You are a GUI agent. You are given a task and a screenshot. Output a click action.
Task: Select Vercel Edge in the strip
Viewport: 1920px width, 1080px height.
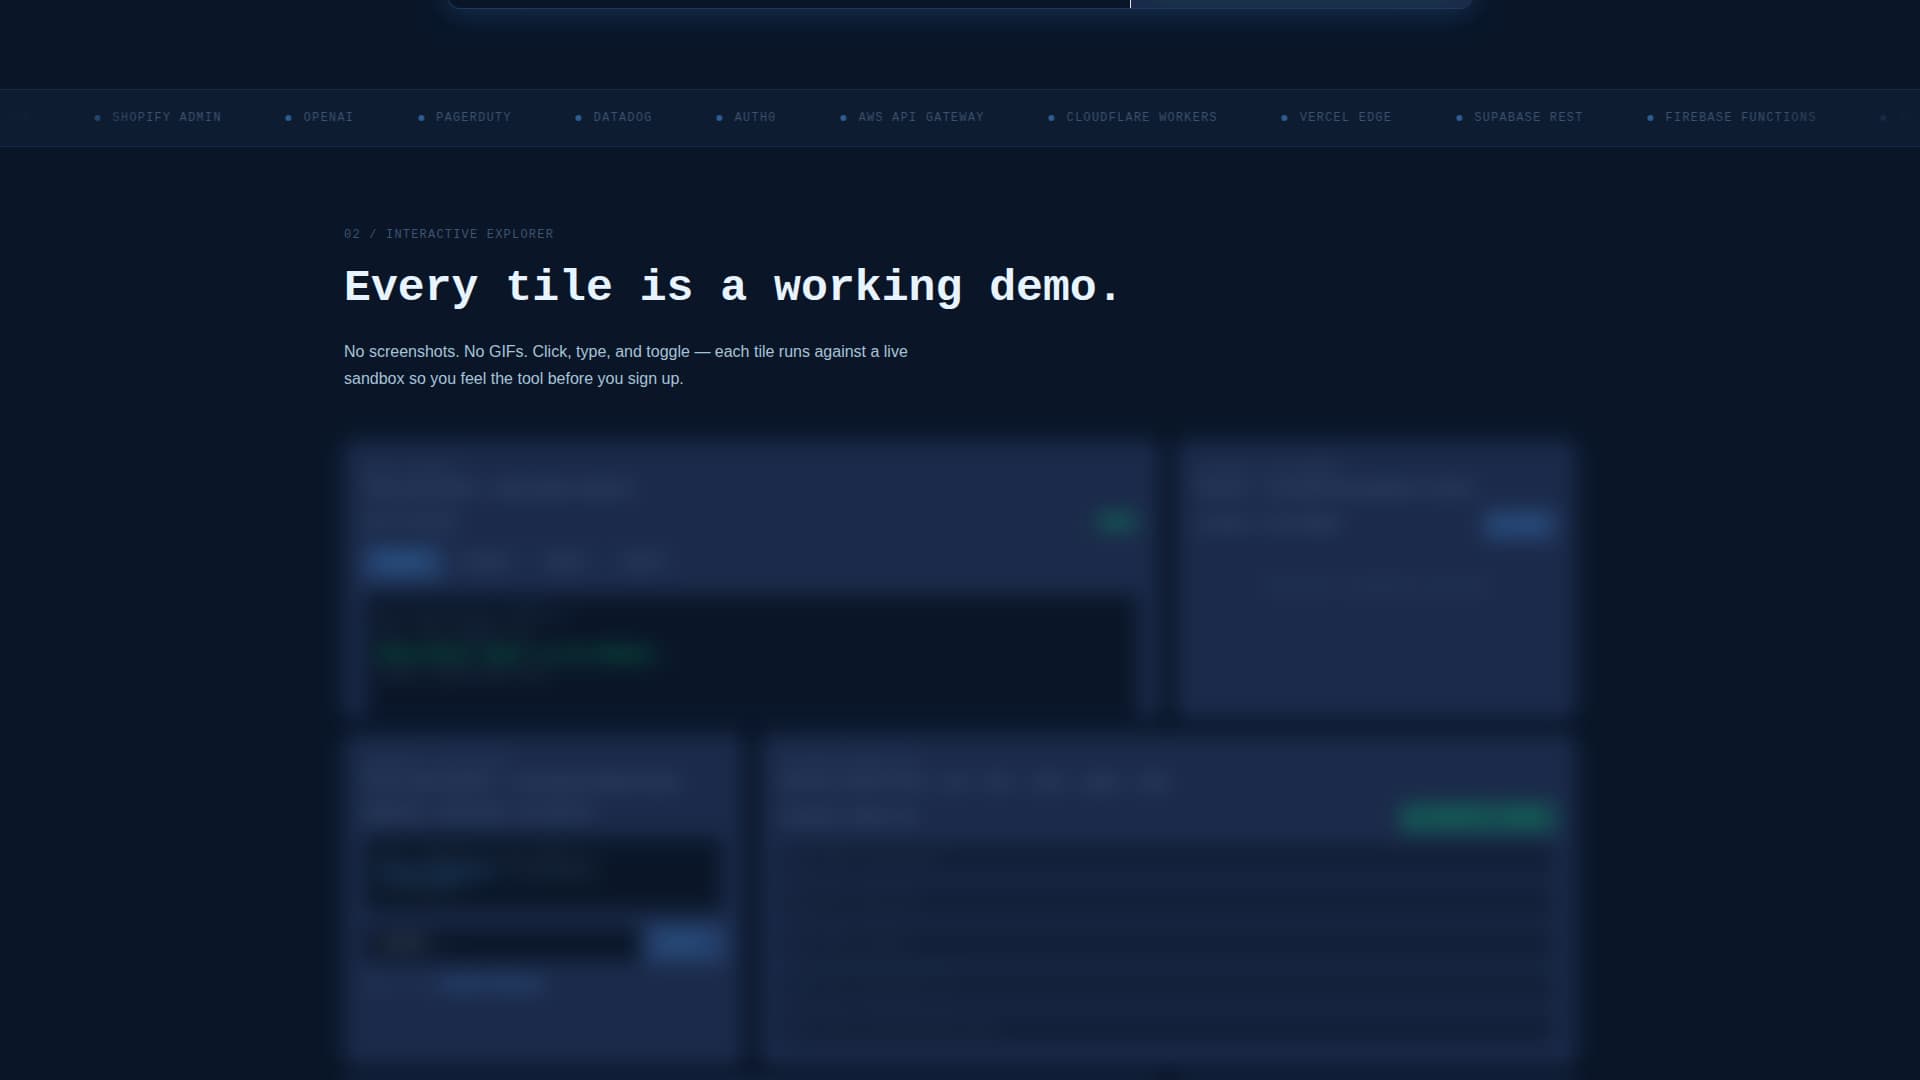(x=1345, y=117)
